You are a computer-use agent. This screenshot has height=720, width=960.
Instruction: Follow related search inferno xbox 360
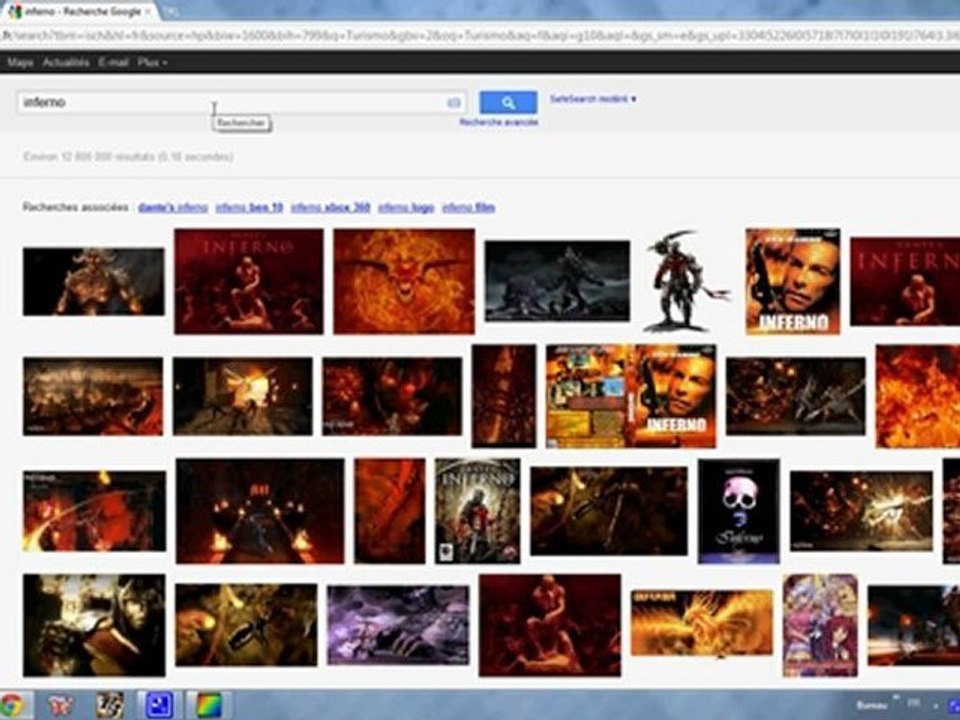330,208
